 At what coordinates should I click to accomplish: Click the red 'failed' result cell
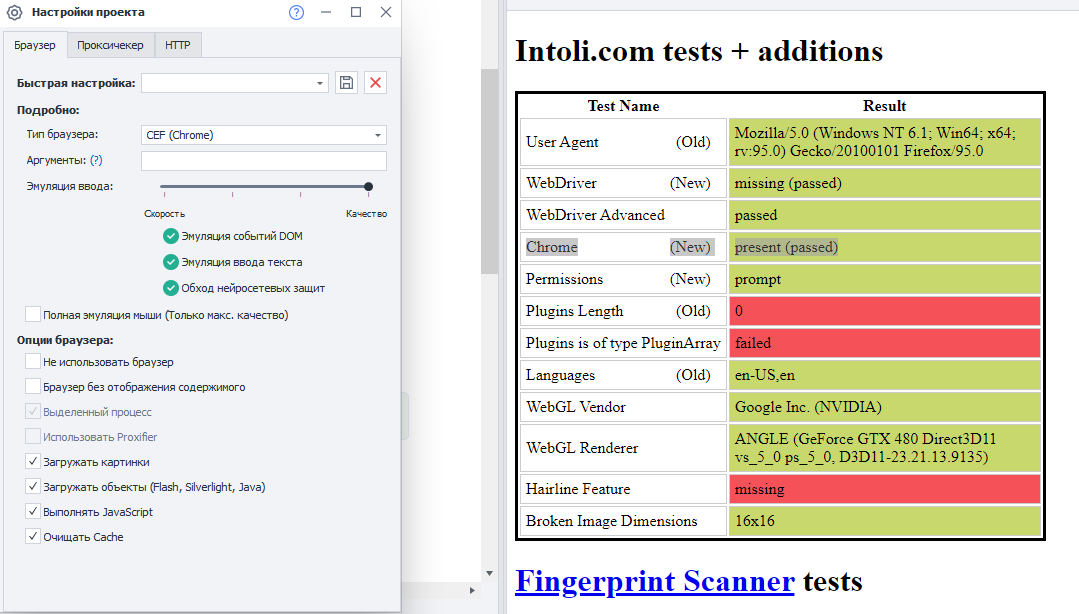[884, 343]
